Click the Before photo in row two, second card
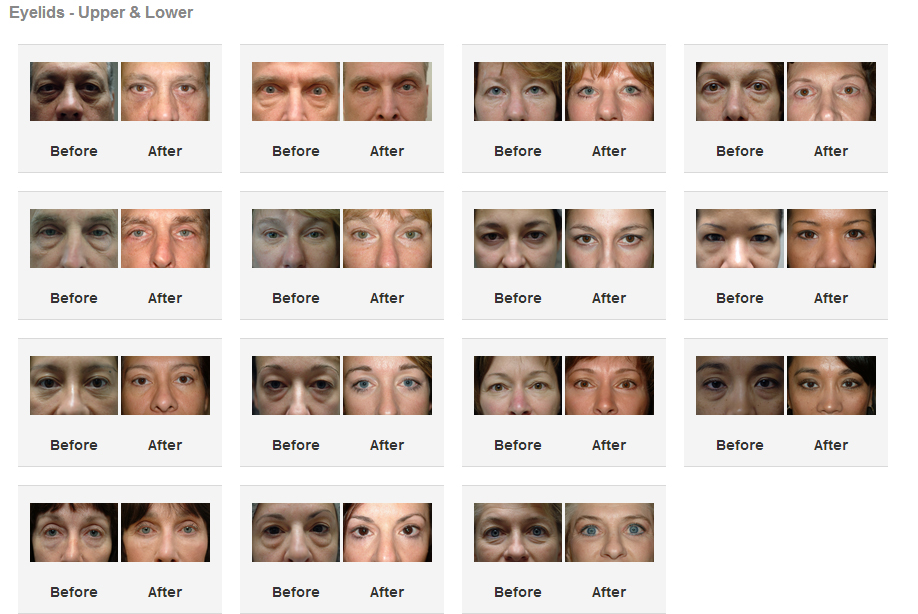Viewport: 918px width, 614px height. click(x=296, y=238)
